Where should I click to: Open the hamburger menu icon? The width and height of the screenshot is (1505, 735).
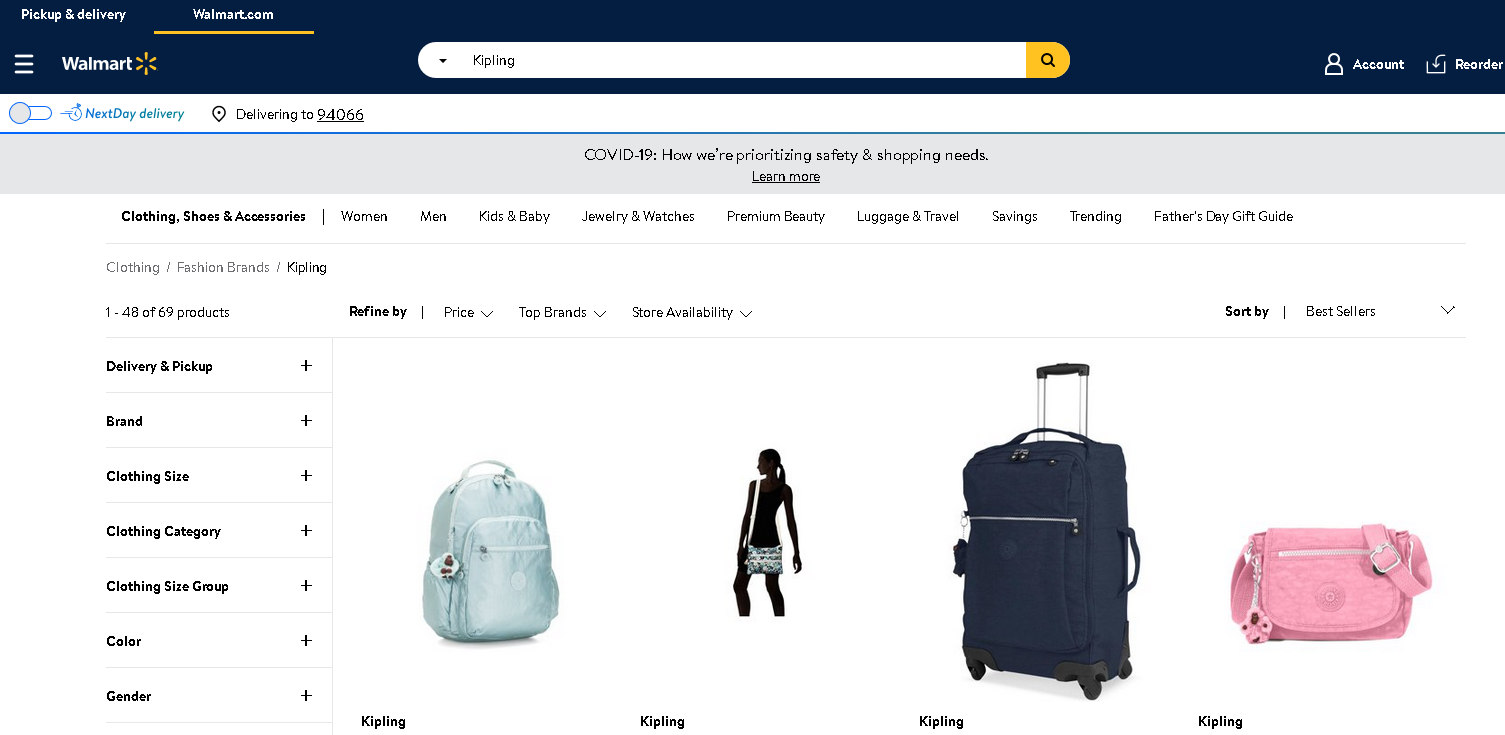24,64
